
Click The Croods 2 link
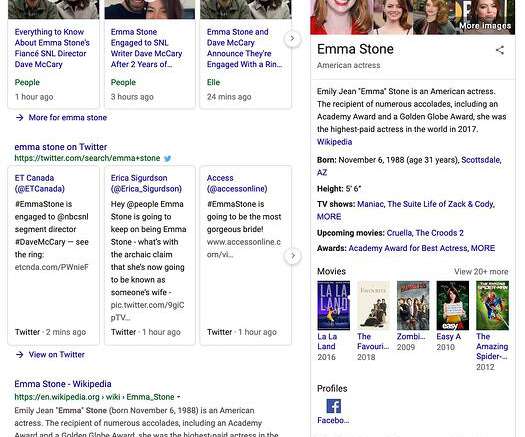pos(439,233)
